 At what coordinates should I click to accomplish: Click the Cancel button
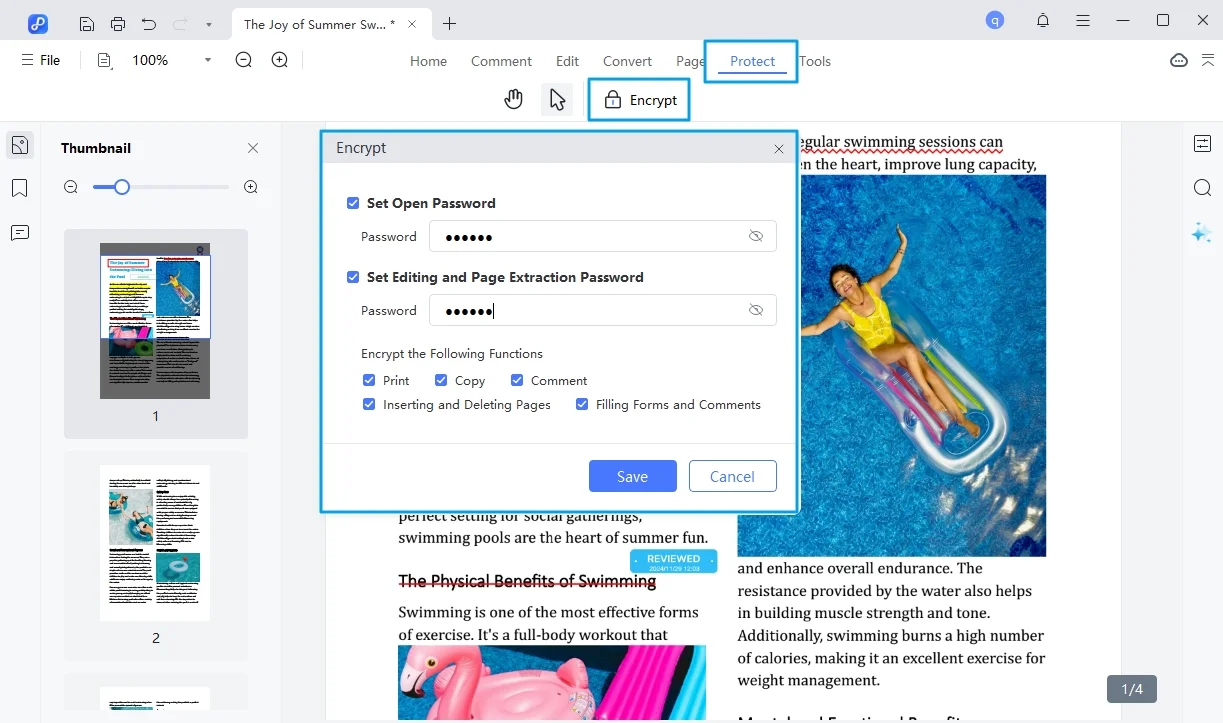[x=732, y=476]
